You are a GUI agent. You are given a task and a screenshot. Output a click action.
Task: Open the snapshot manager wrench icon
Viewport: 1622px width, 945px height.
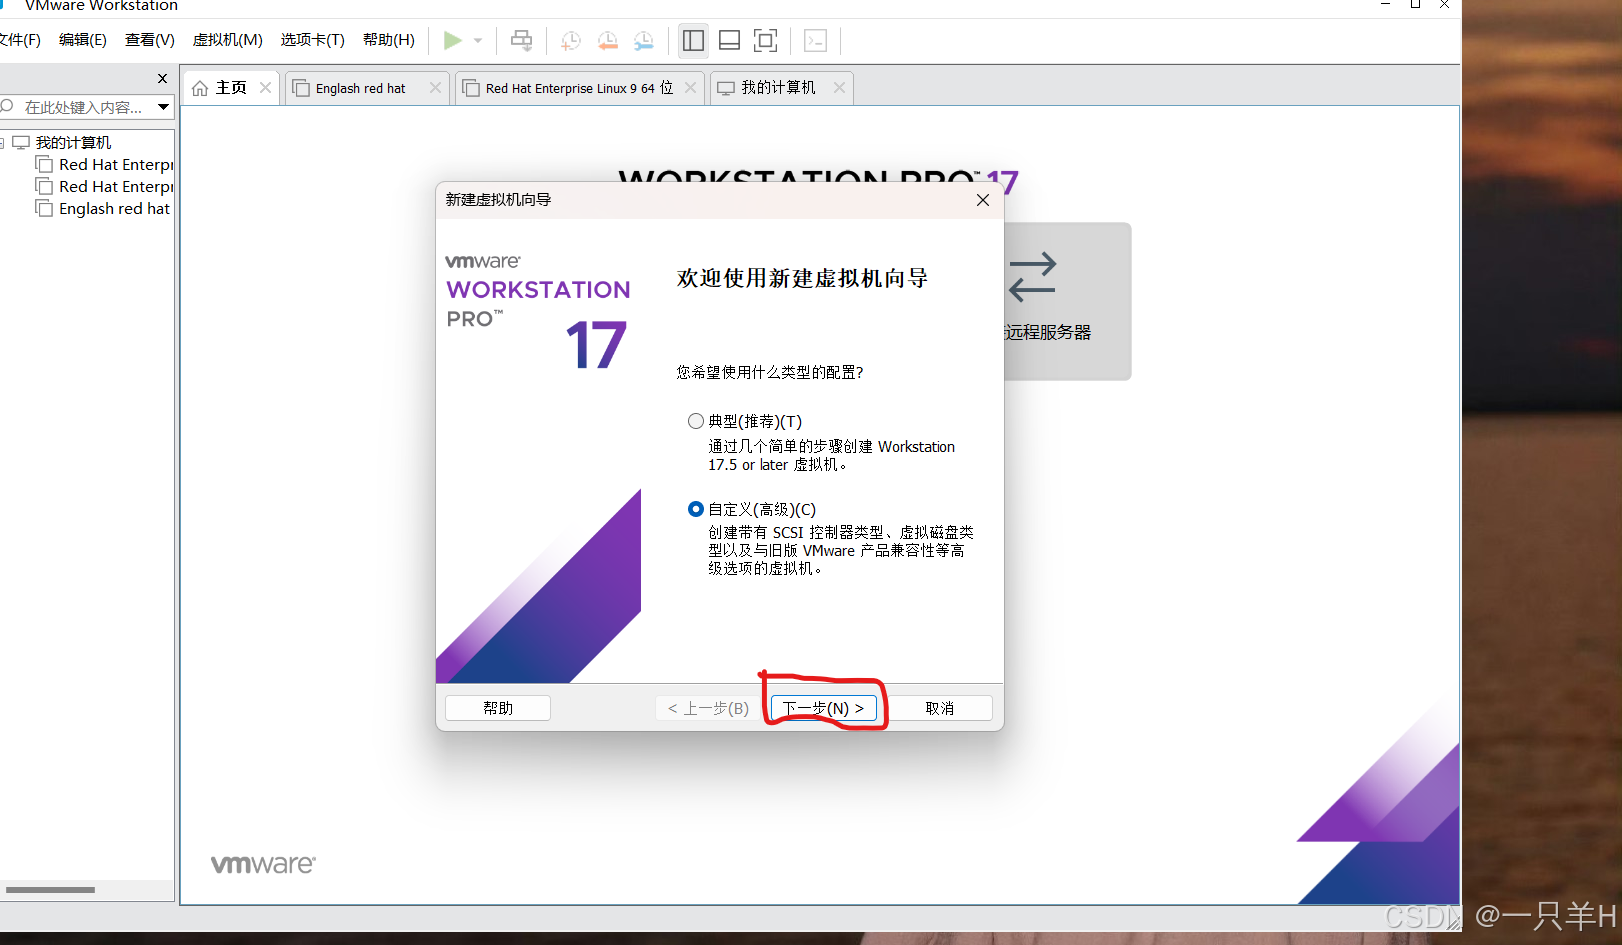pos(644,40)
